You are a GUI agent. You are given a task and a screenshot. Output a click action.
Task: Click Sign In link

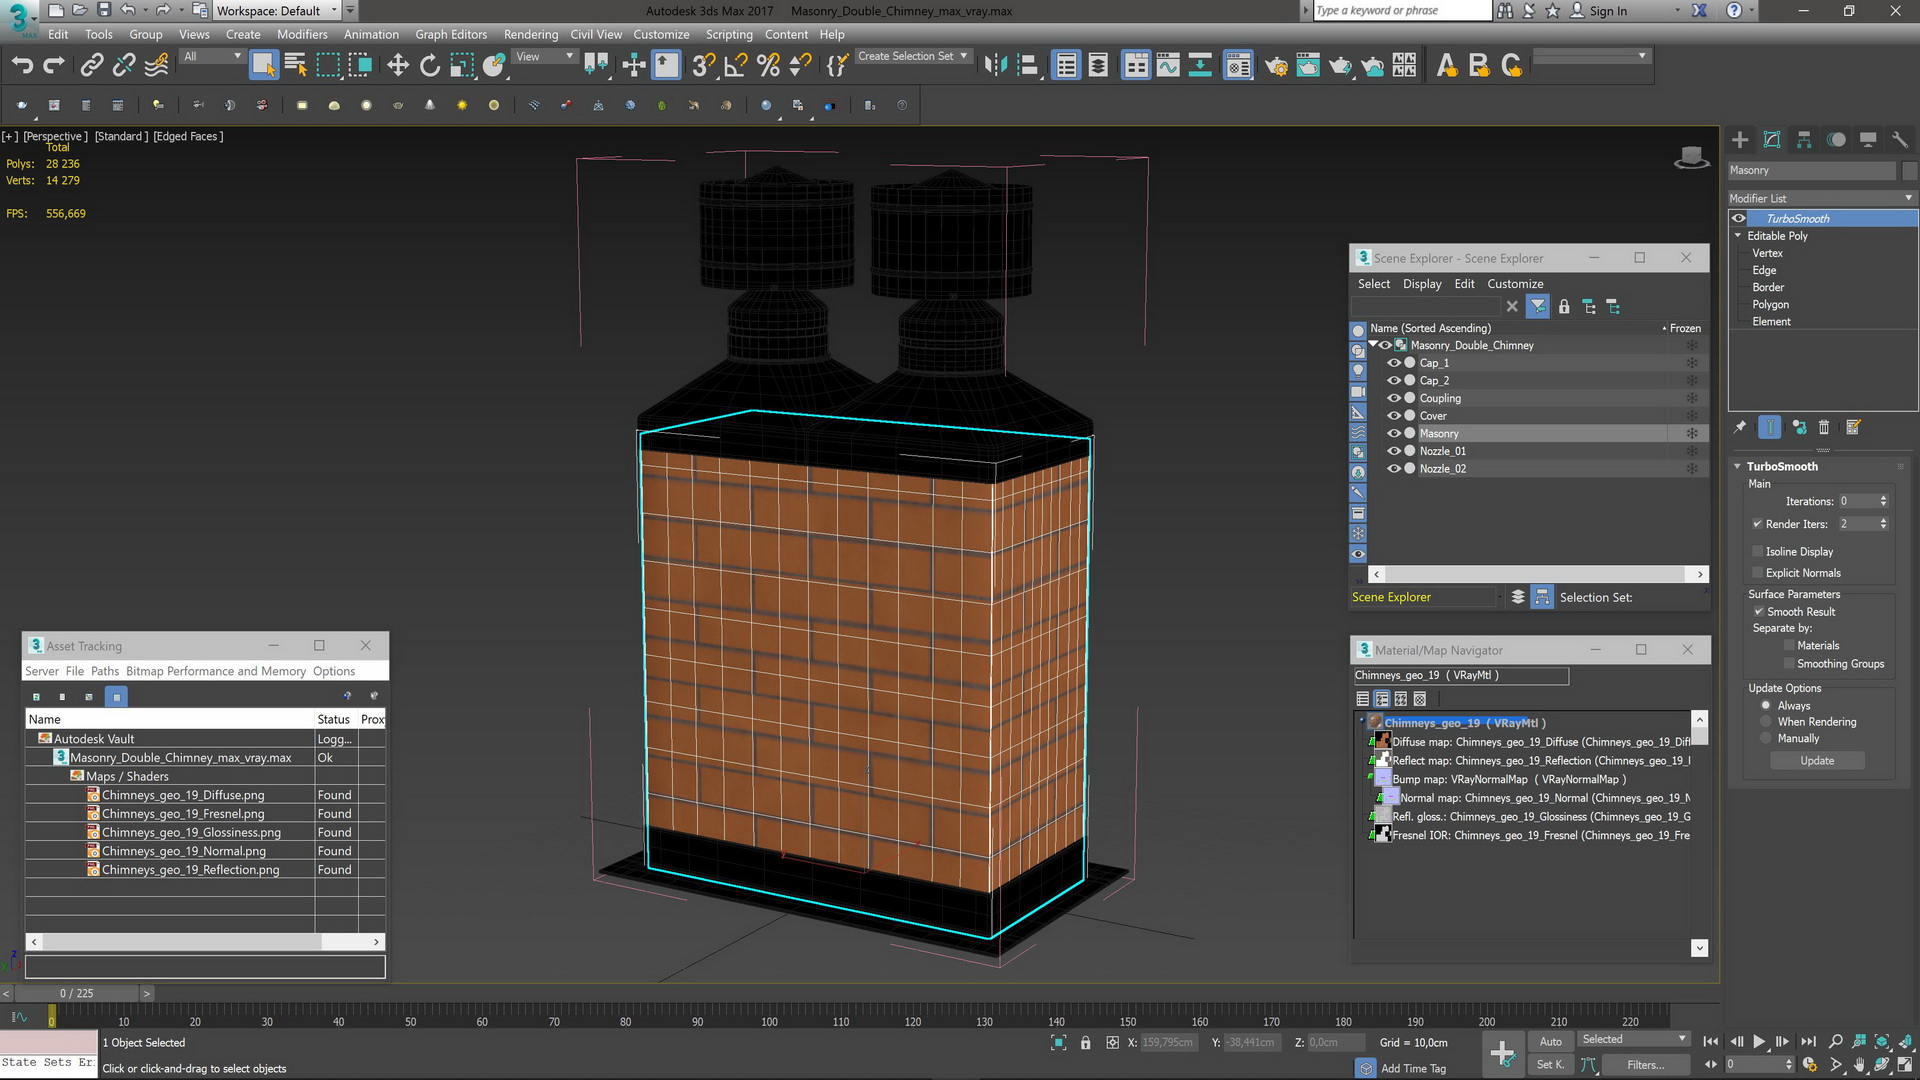(1608, 11)
